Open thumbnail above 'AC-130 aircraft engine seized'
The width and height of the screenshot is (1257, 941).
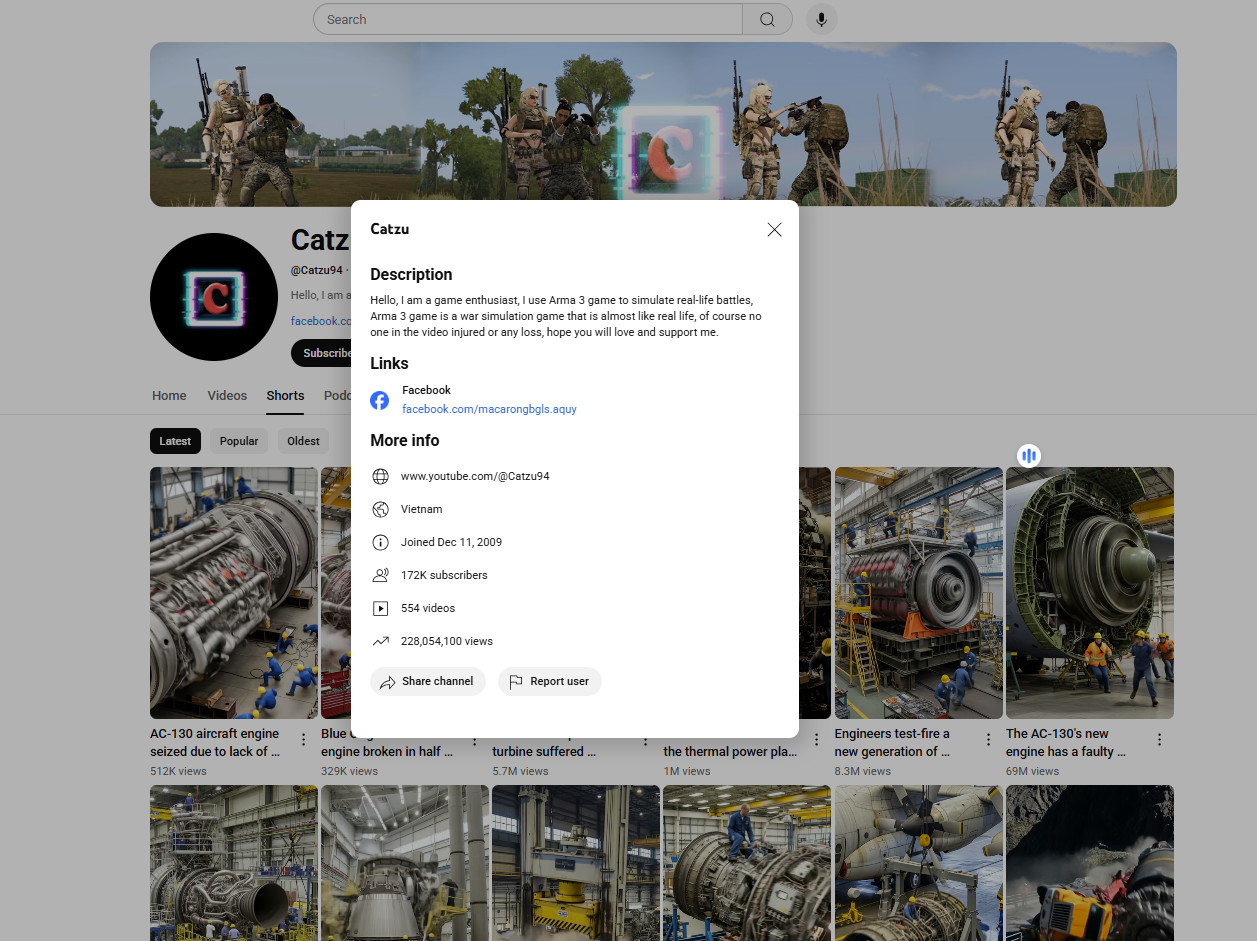click(x=234, y=593)
